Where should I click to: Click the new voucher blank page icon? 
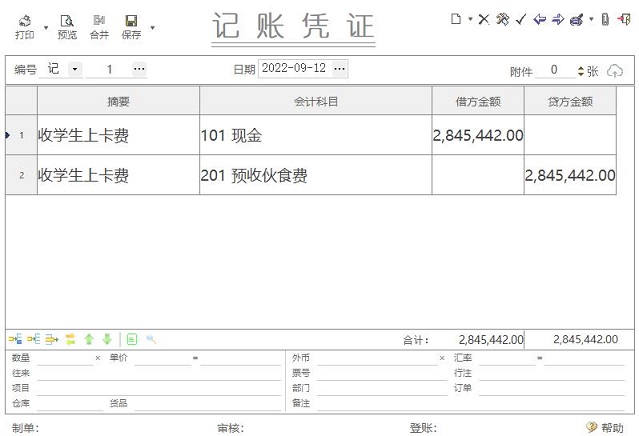[456, 19]
